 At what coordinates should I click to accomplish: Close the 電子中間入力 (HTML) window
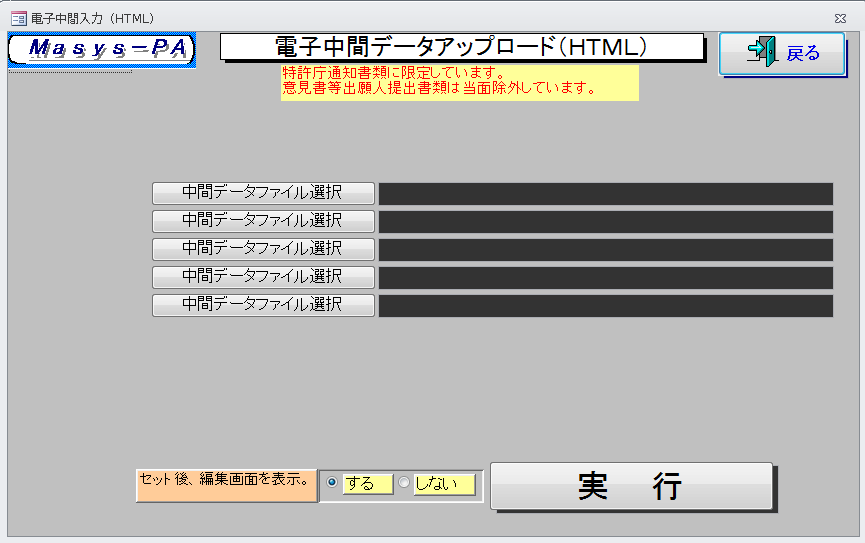tap(840, 19)
